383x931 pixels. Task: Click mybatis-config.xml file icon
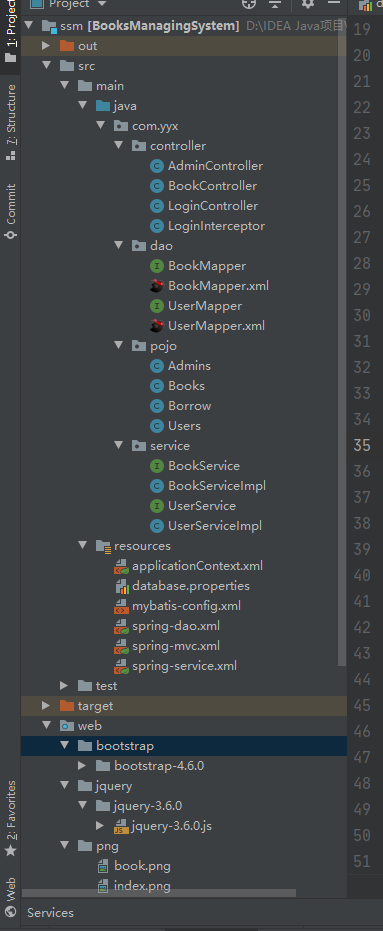click(x=121, y=606)
